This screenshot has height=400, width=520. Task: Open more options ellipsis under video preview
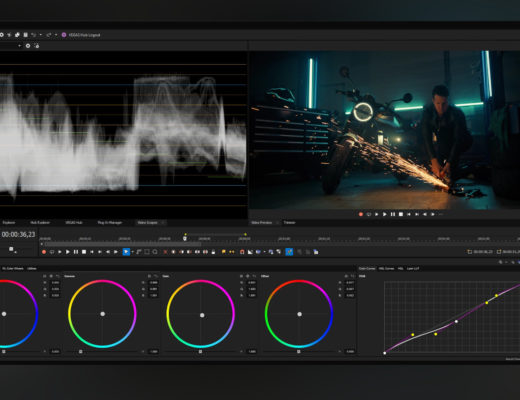tap(441, 214)
